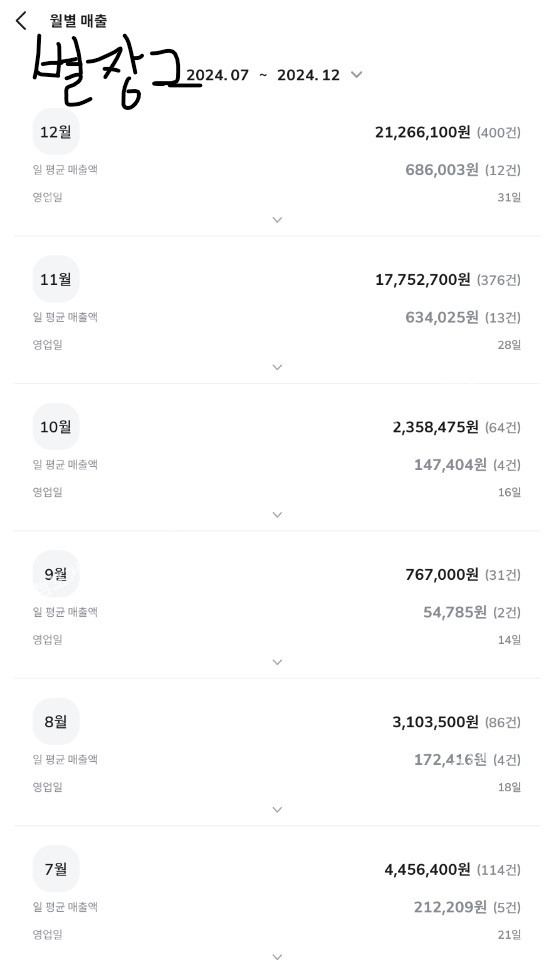Select the 11월 month badge
The width and height of the screenshot is (554, 963).
(x=56, y=279)
